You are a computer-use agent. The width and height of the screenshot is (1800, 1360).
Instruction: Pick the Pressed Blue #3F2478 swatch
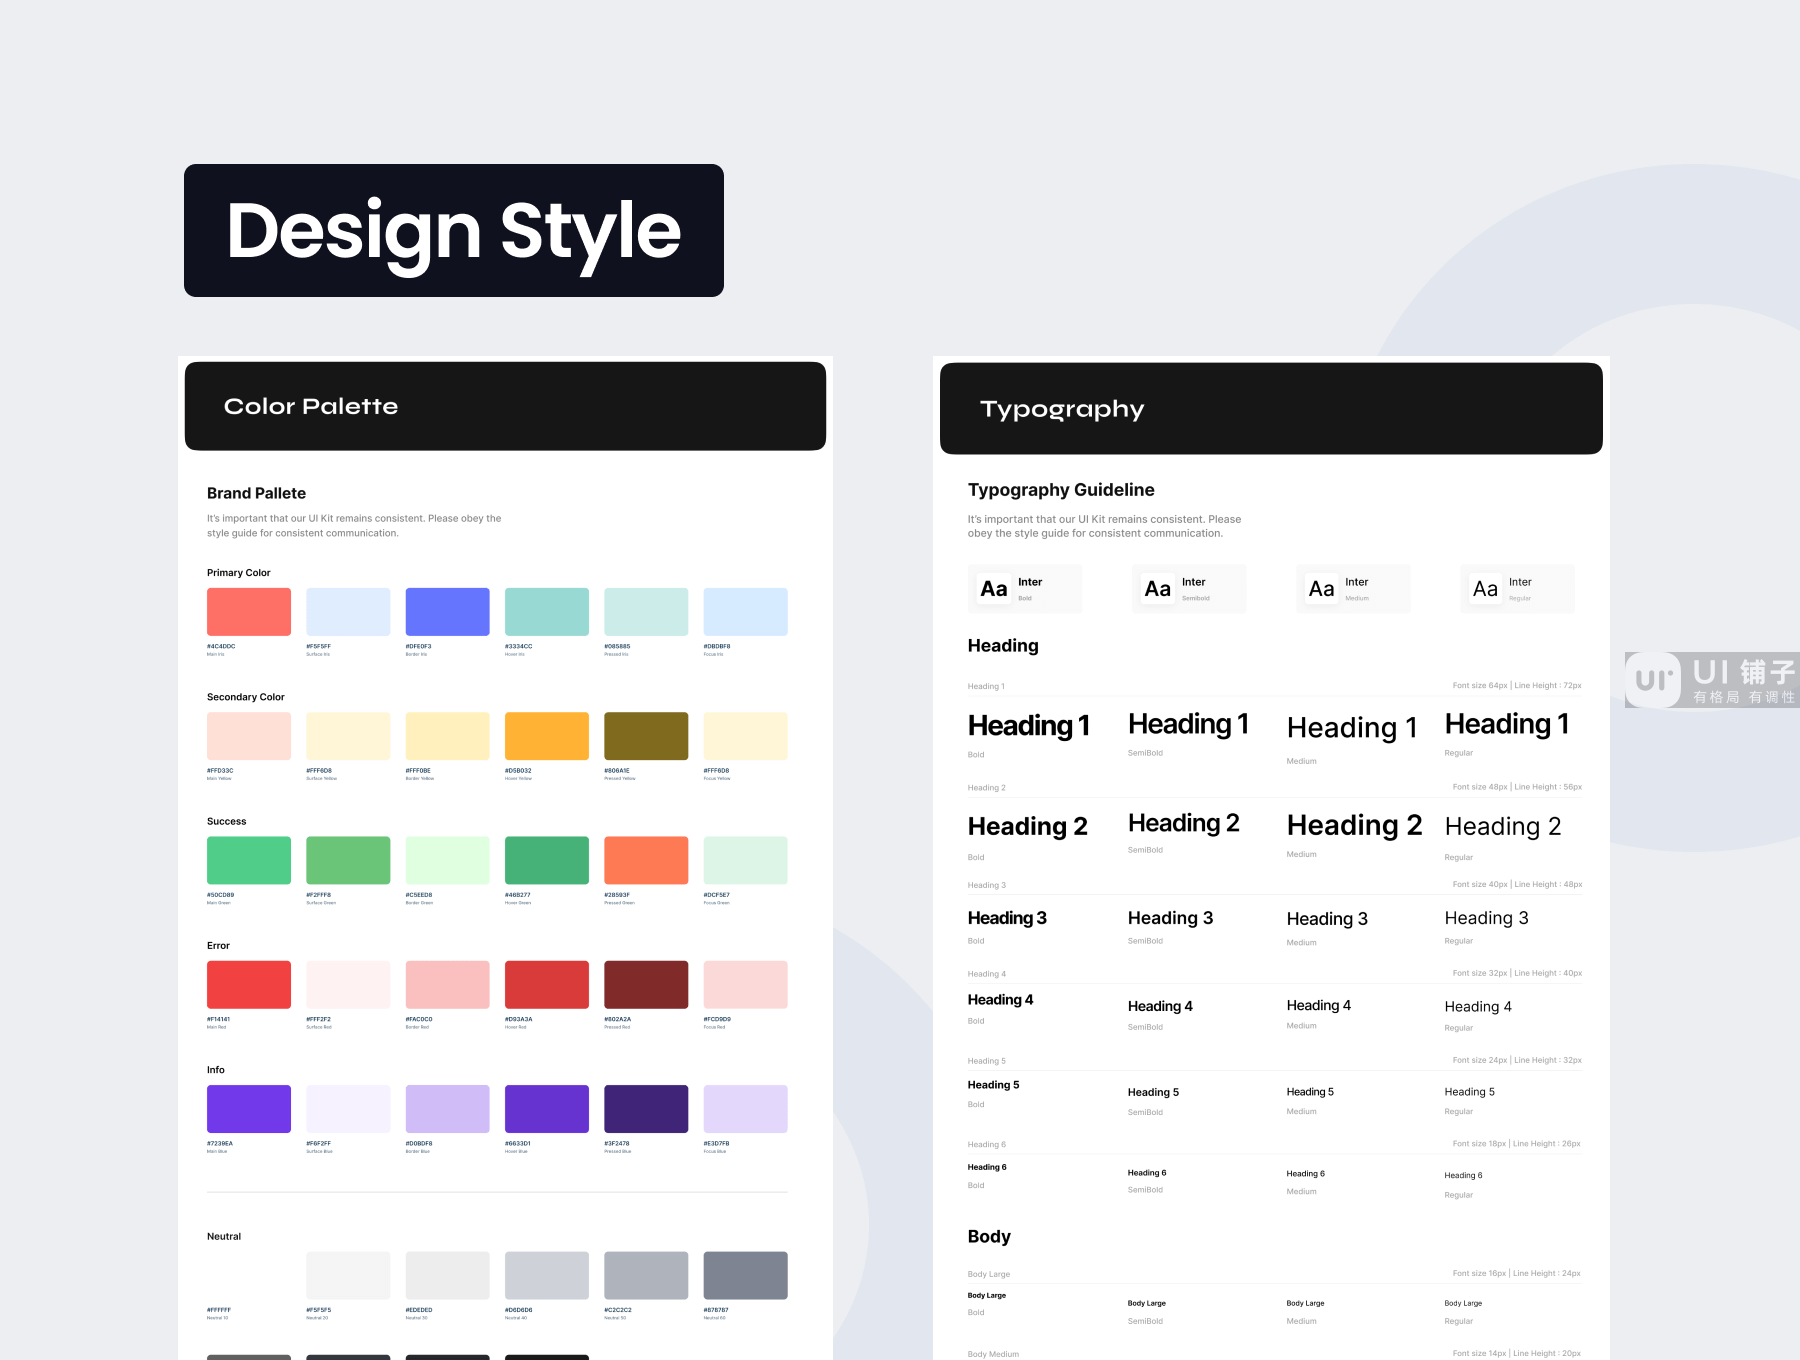(646, 1109)
